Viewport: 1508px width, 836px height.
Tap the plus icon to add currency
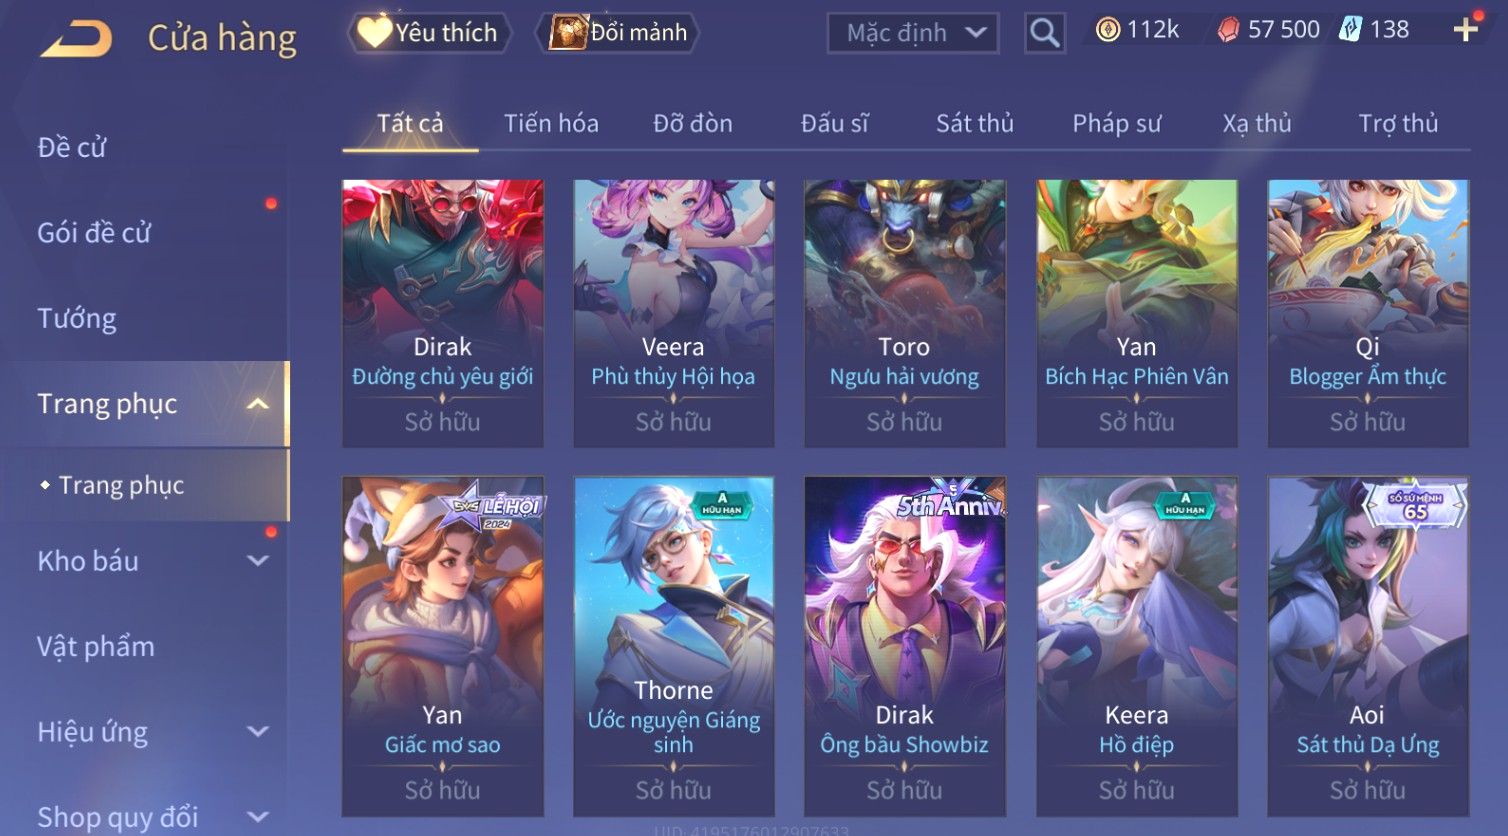point(1465,30)
